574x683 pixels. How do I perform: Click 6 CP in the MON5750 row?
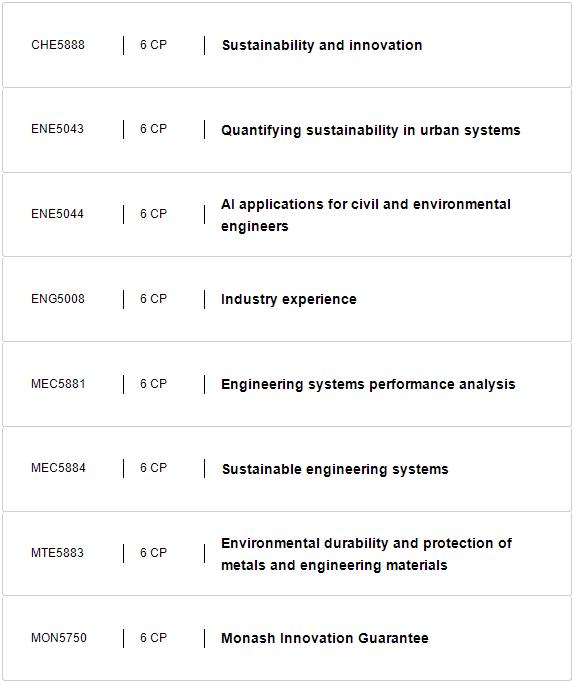click(153, 638)
